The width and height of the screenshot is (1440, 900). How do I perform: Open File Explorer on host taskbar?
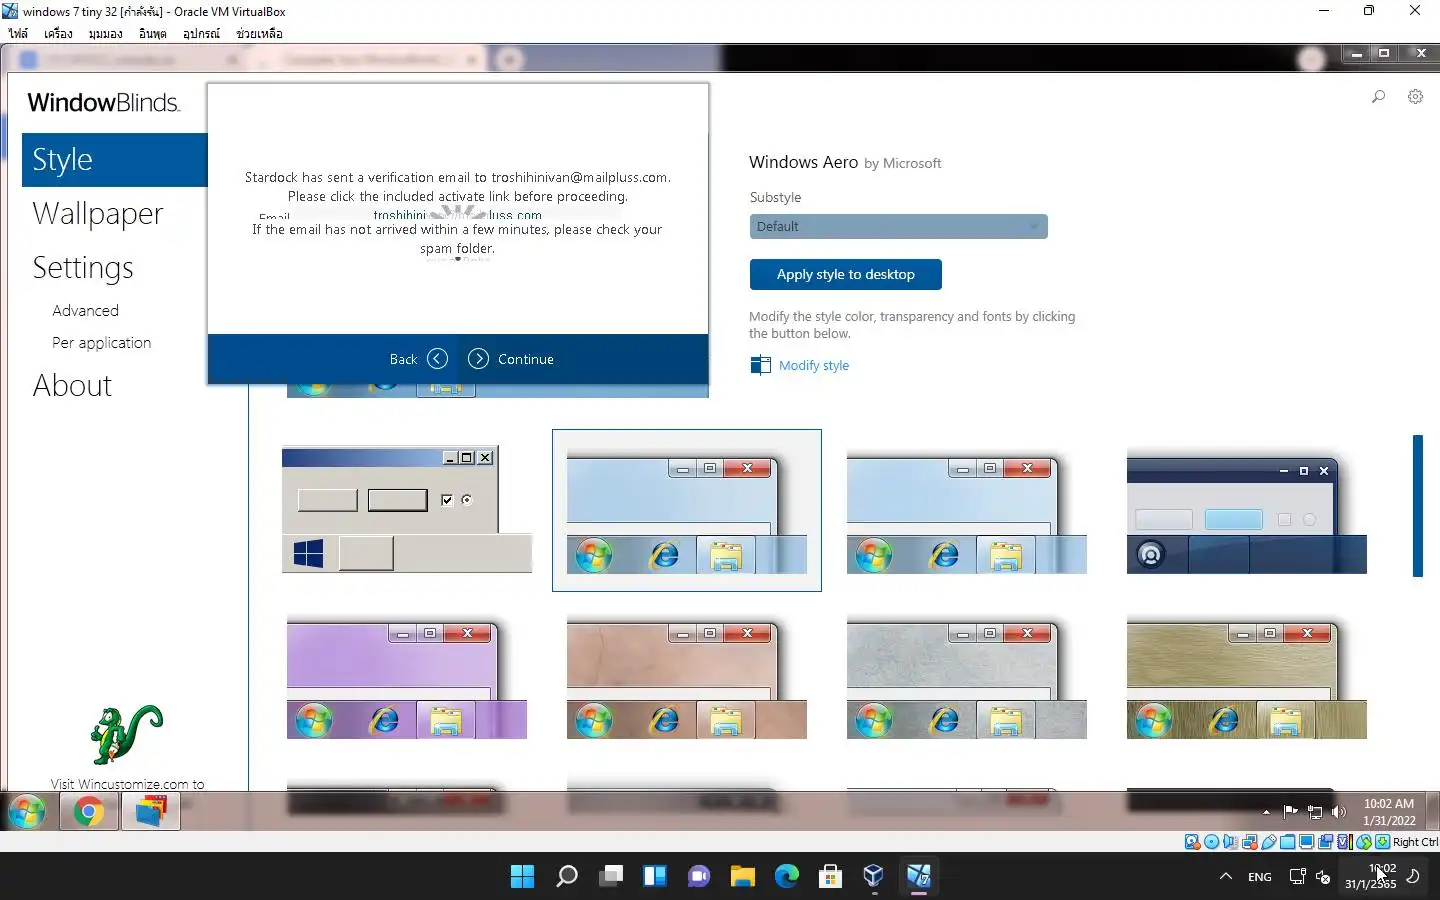click(x=742, y=876)
